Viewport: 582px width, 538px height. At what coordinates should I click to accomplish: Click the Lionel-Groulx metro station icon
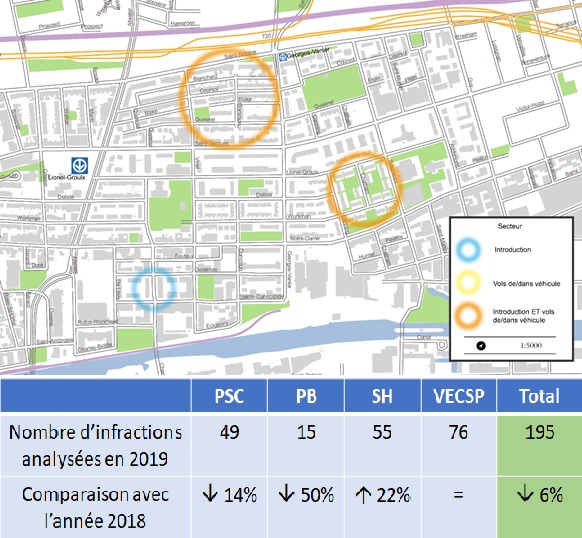point(80,166)
